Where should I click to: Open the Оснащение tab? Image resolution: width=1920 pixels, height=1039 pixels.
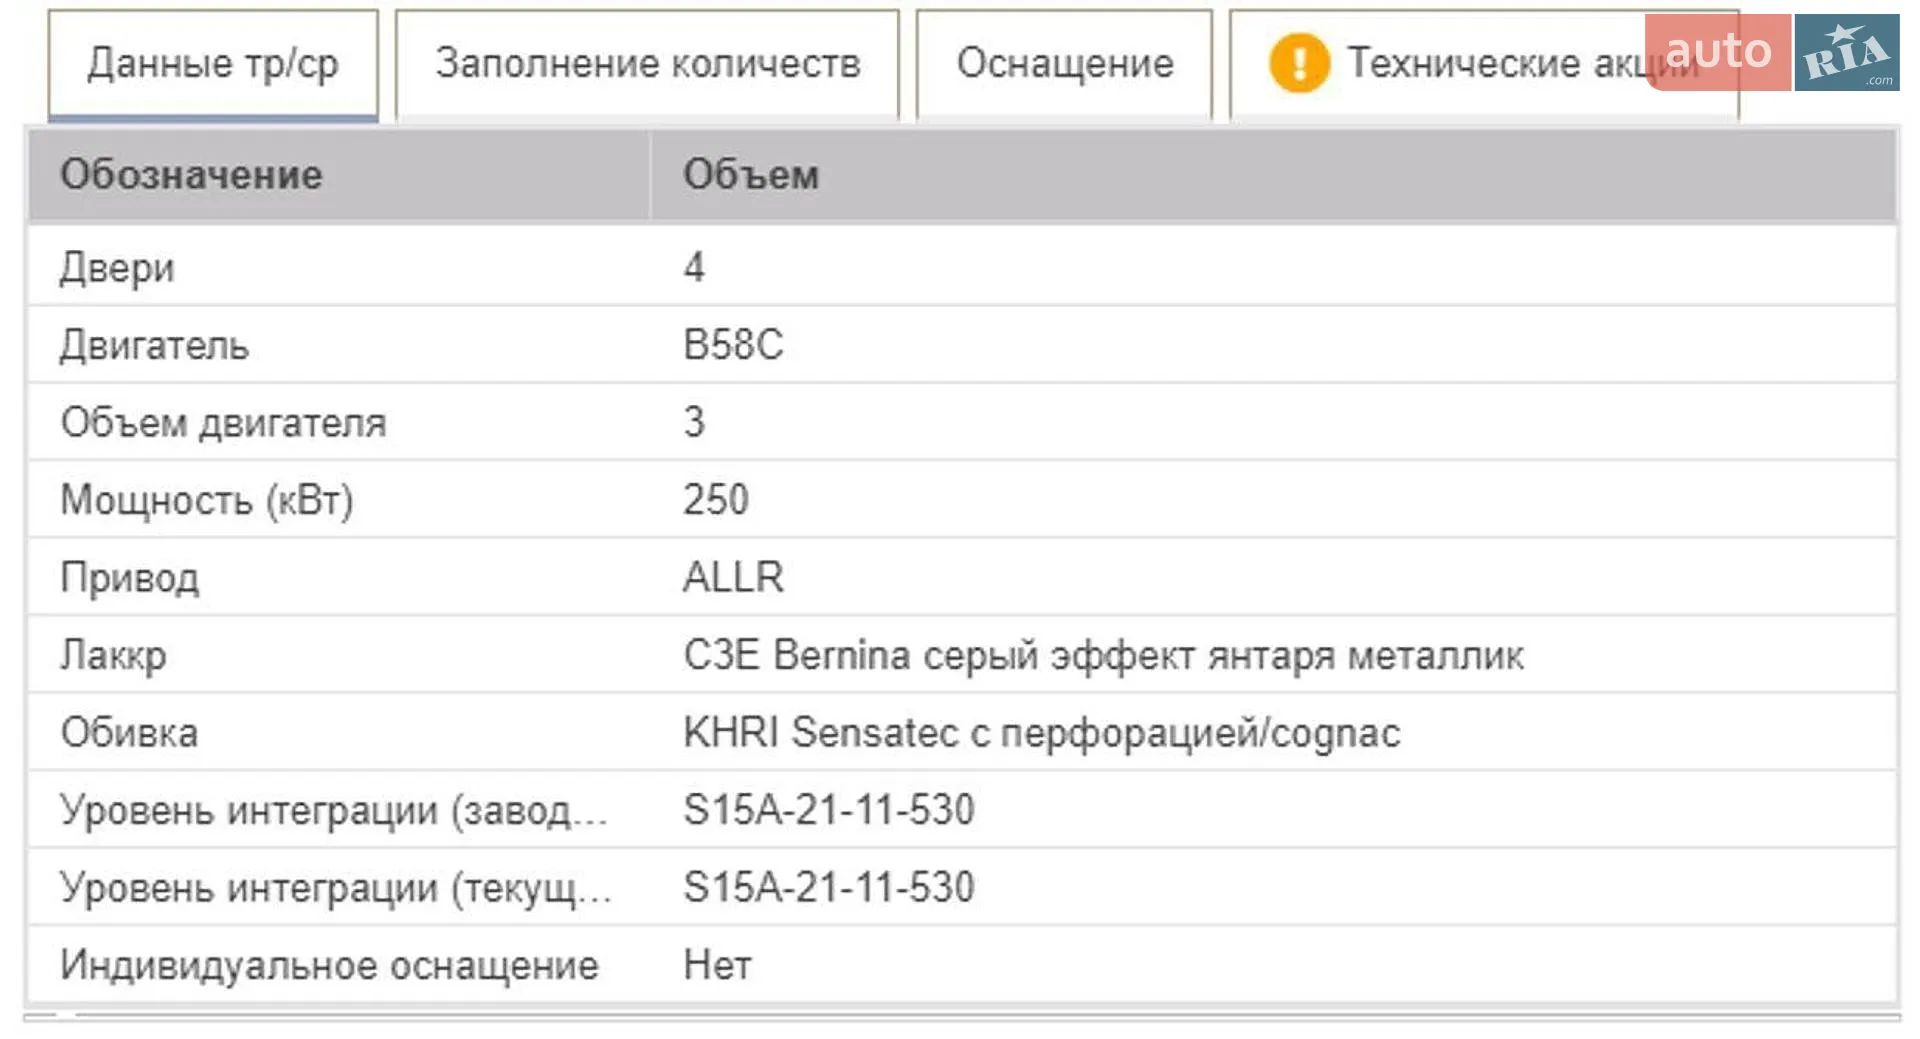[1064, 65]
